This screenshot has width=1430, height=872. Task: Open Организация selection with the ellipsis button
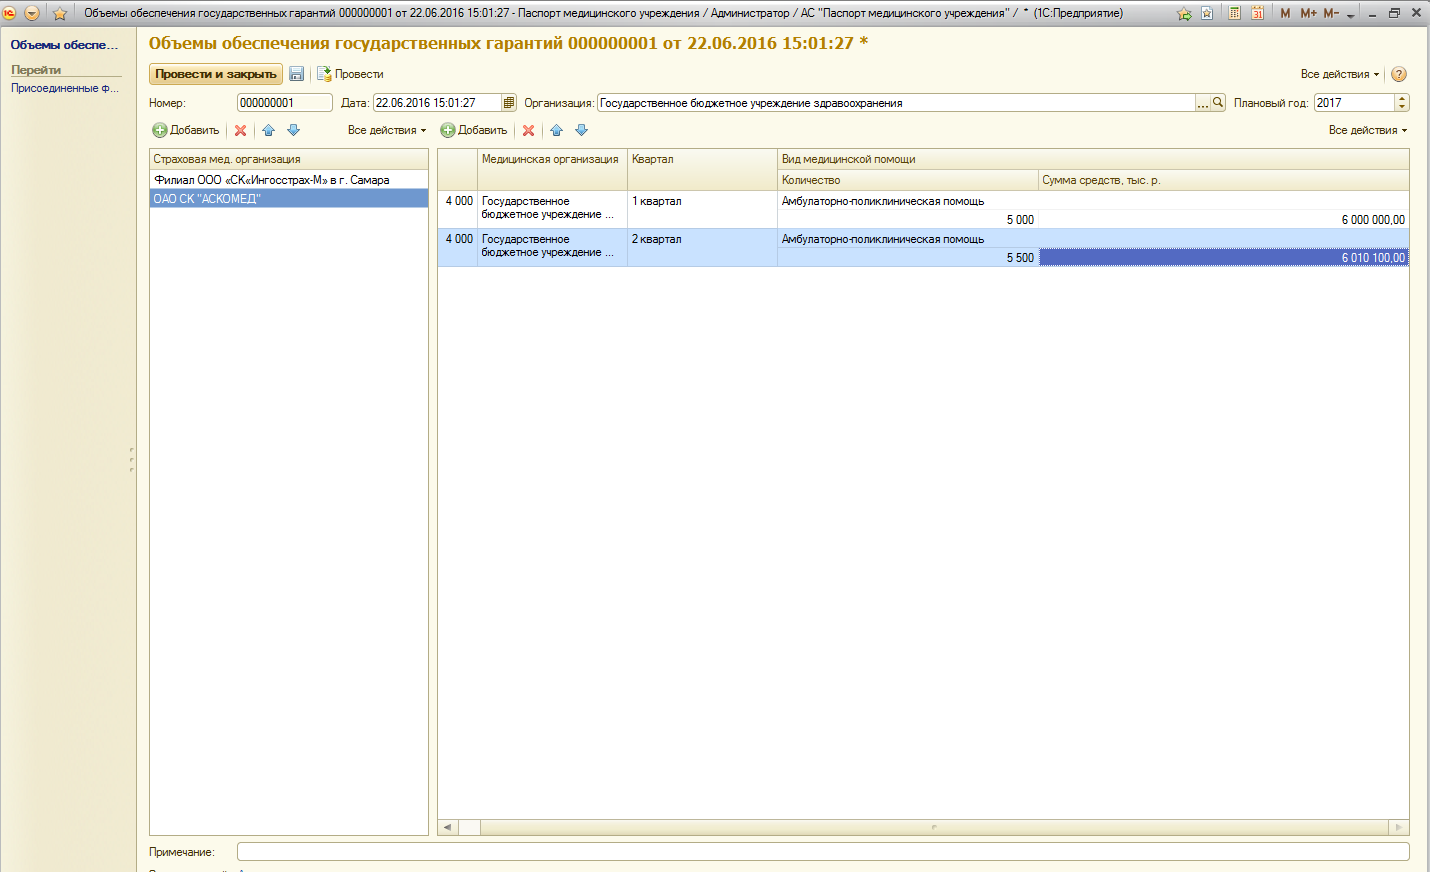[1203, 103]
